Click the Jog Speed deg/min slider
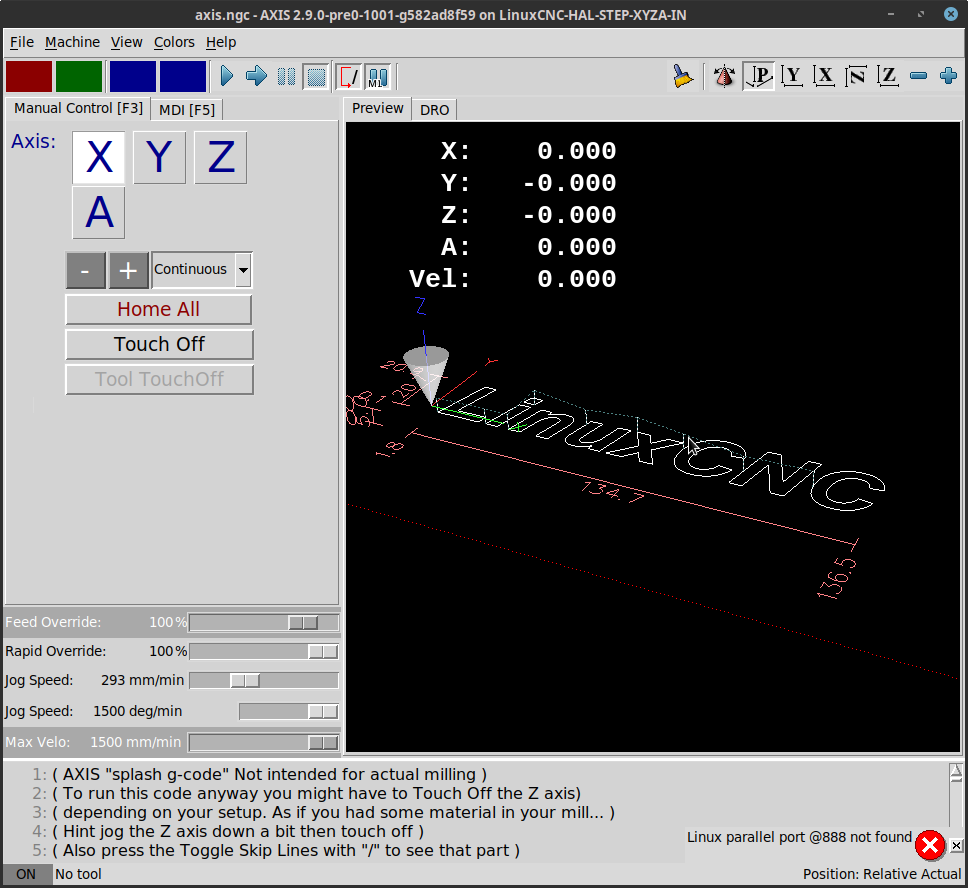The width and height of the screenshot is (968, 888). 289,711
